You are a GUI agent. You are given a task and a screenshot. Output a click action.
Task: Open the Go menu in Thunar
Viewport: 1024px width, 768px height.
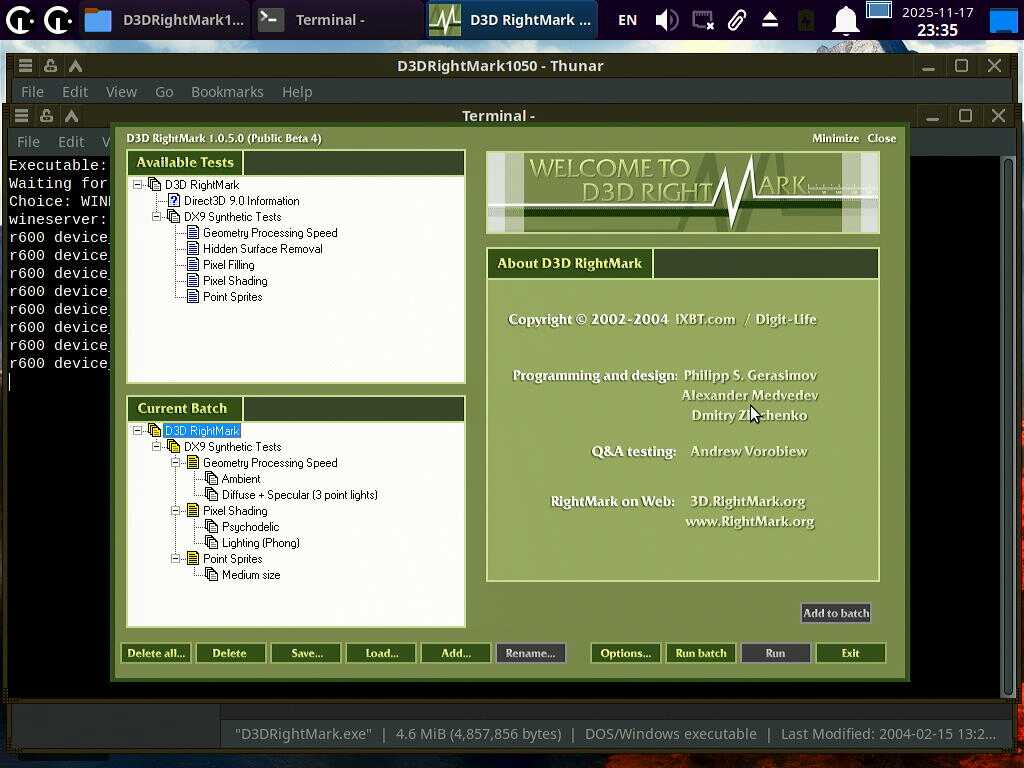[x=164, y=92]
